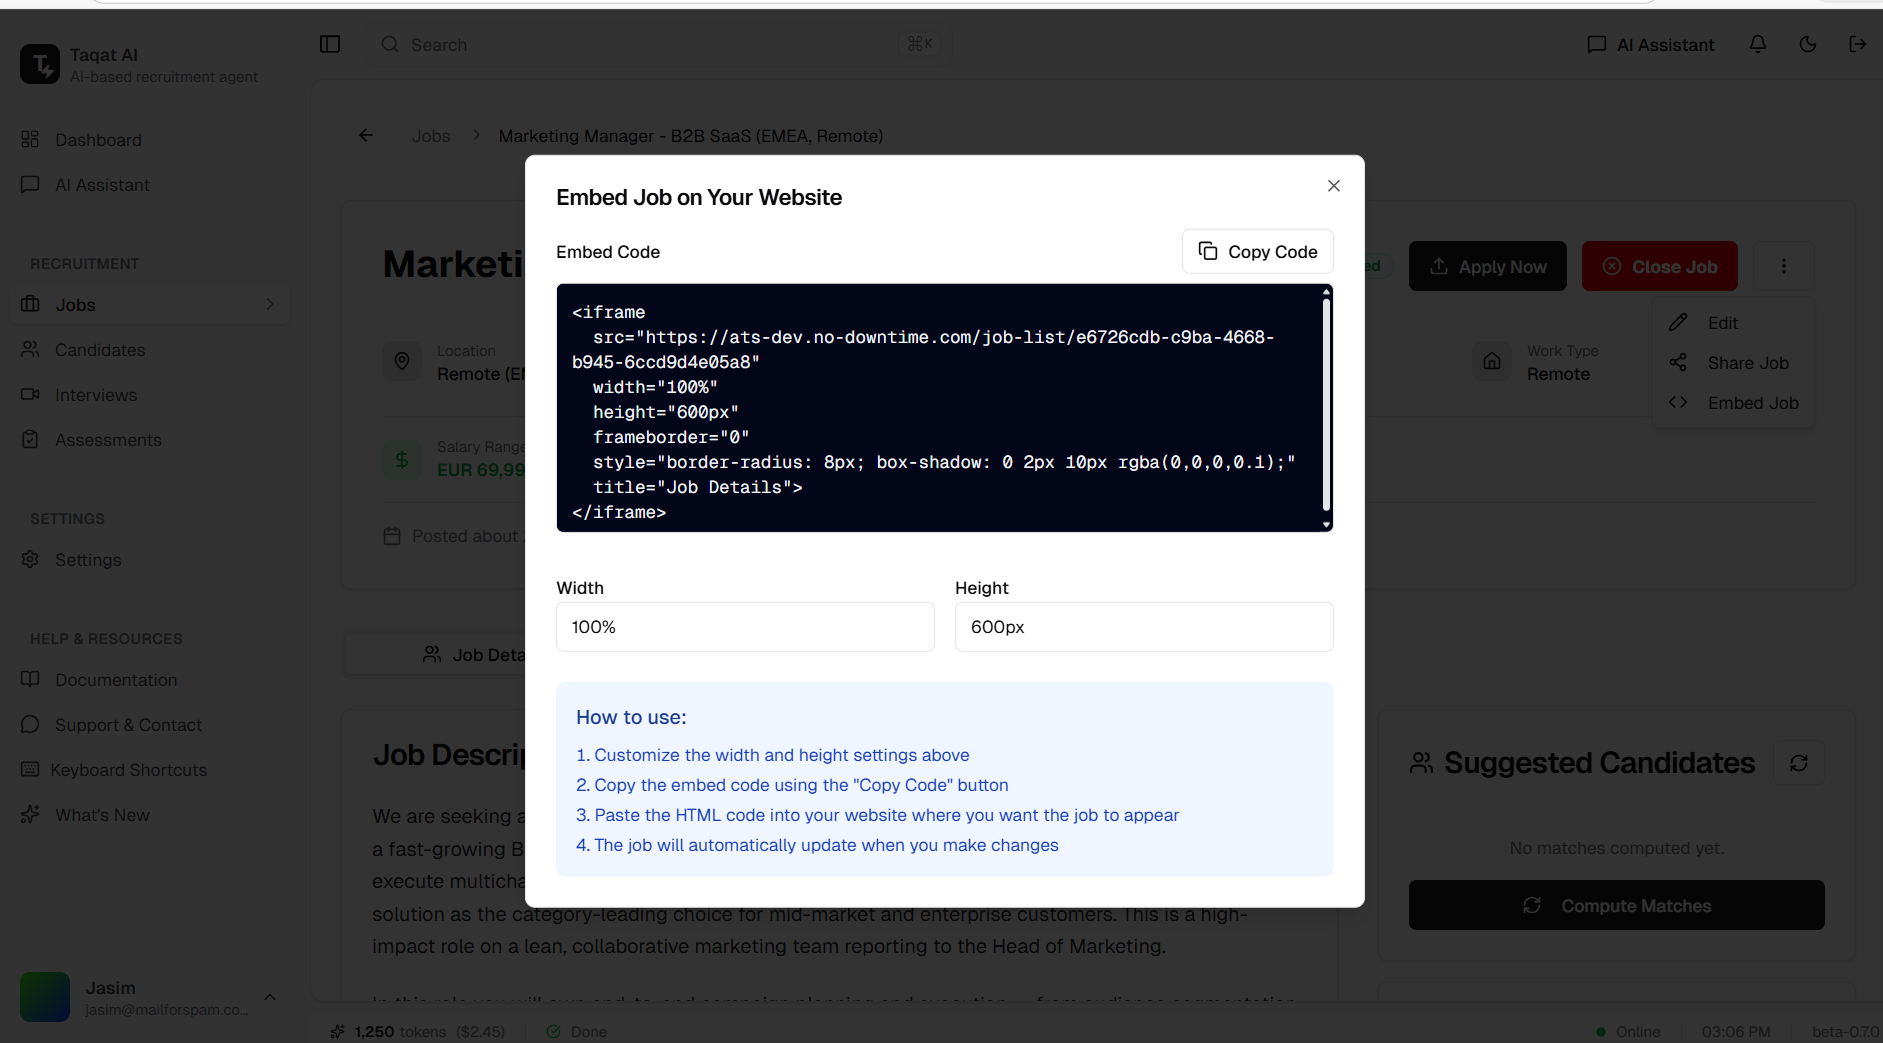Expand the Jobs sidebar item
Image resolution: width=1883 pixels, height=1043 pixels.
[x=270, y=304]
